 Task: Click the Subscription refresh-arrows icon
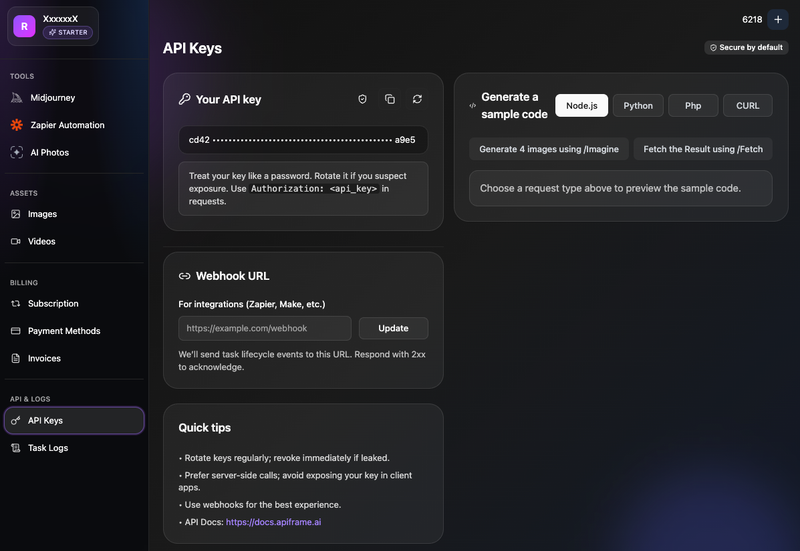[x=16, y=304]
